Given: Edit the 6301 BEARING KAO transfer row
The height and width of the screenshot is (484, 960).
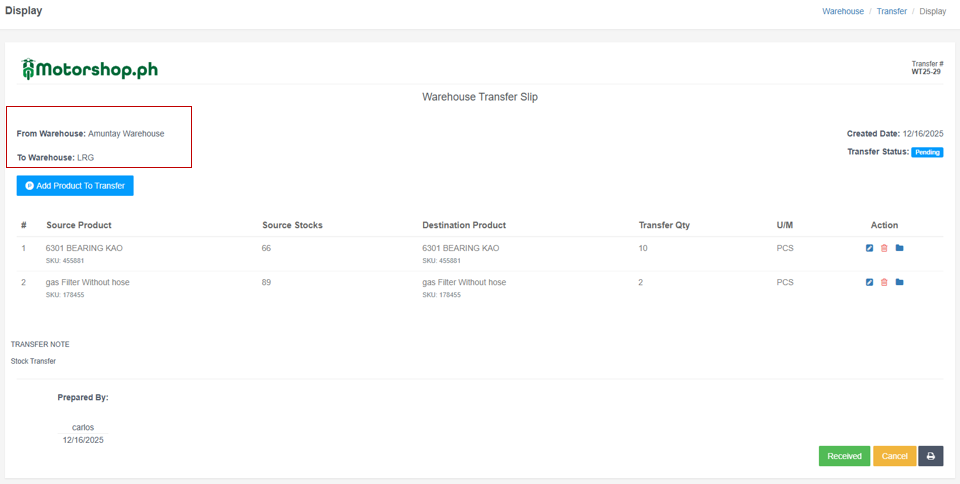Looking at the screenshot, I should [869, 248].
